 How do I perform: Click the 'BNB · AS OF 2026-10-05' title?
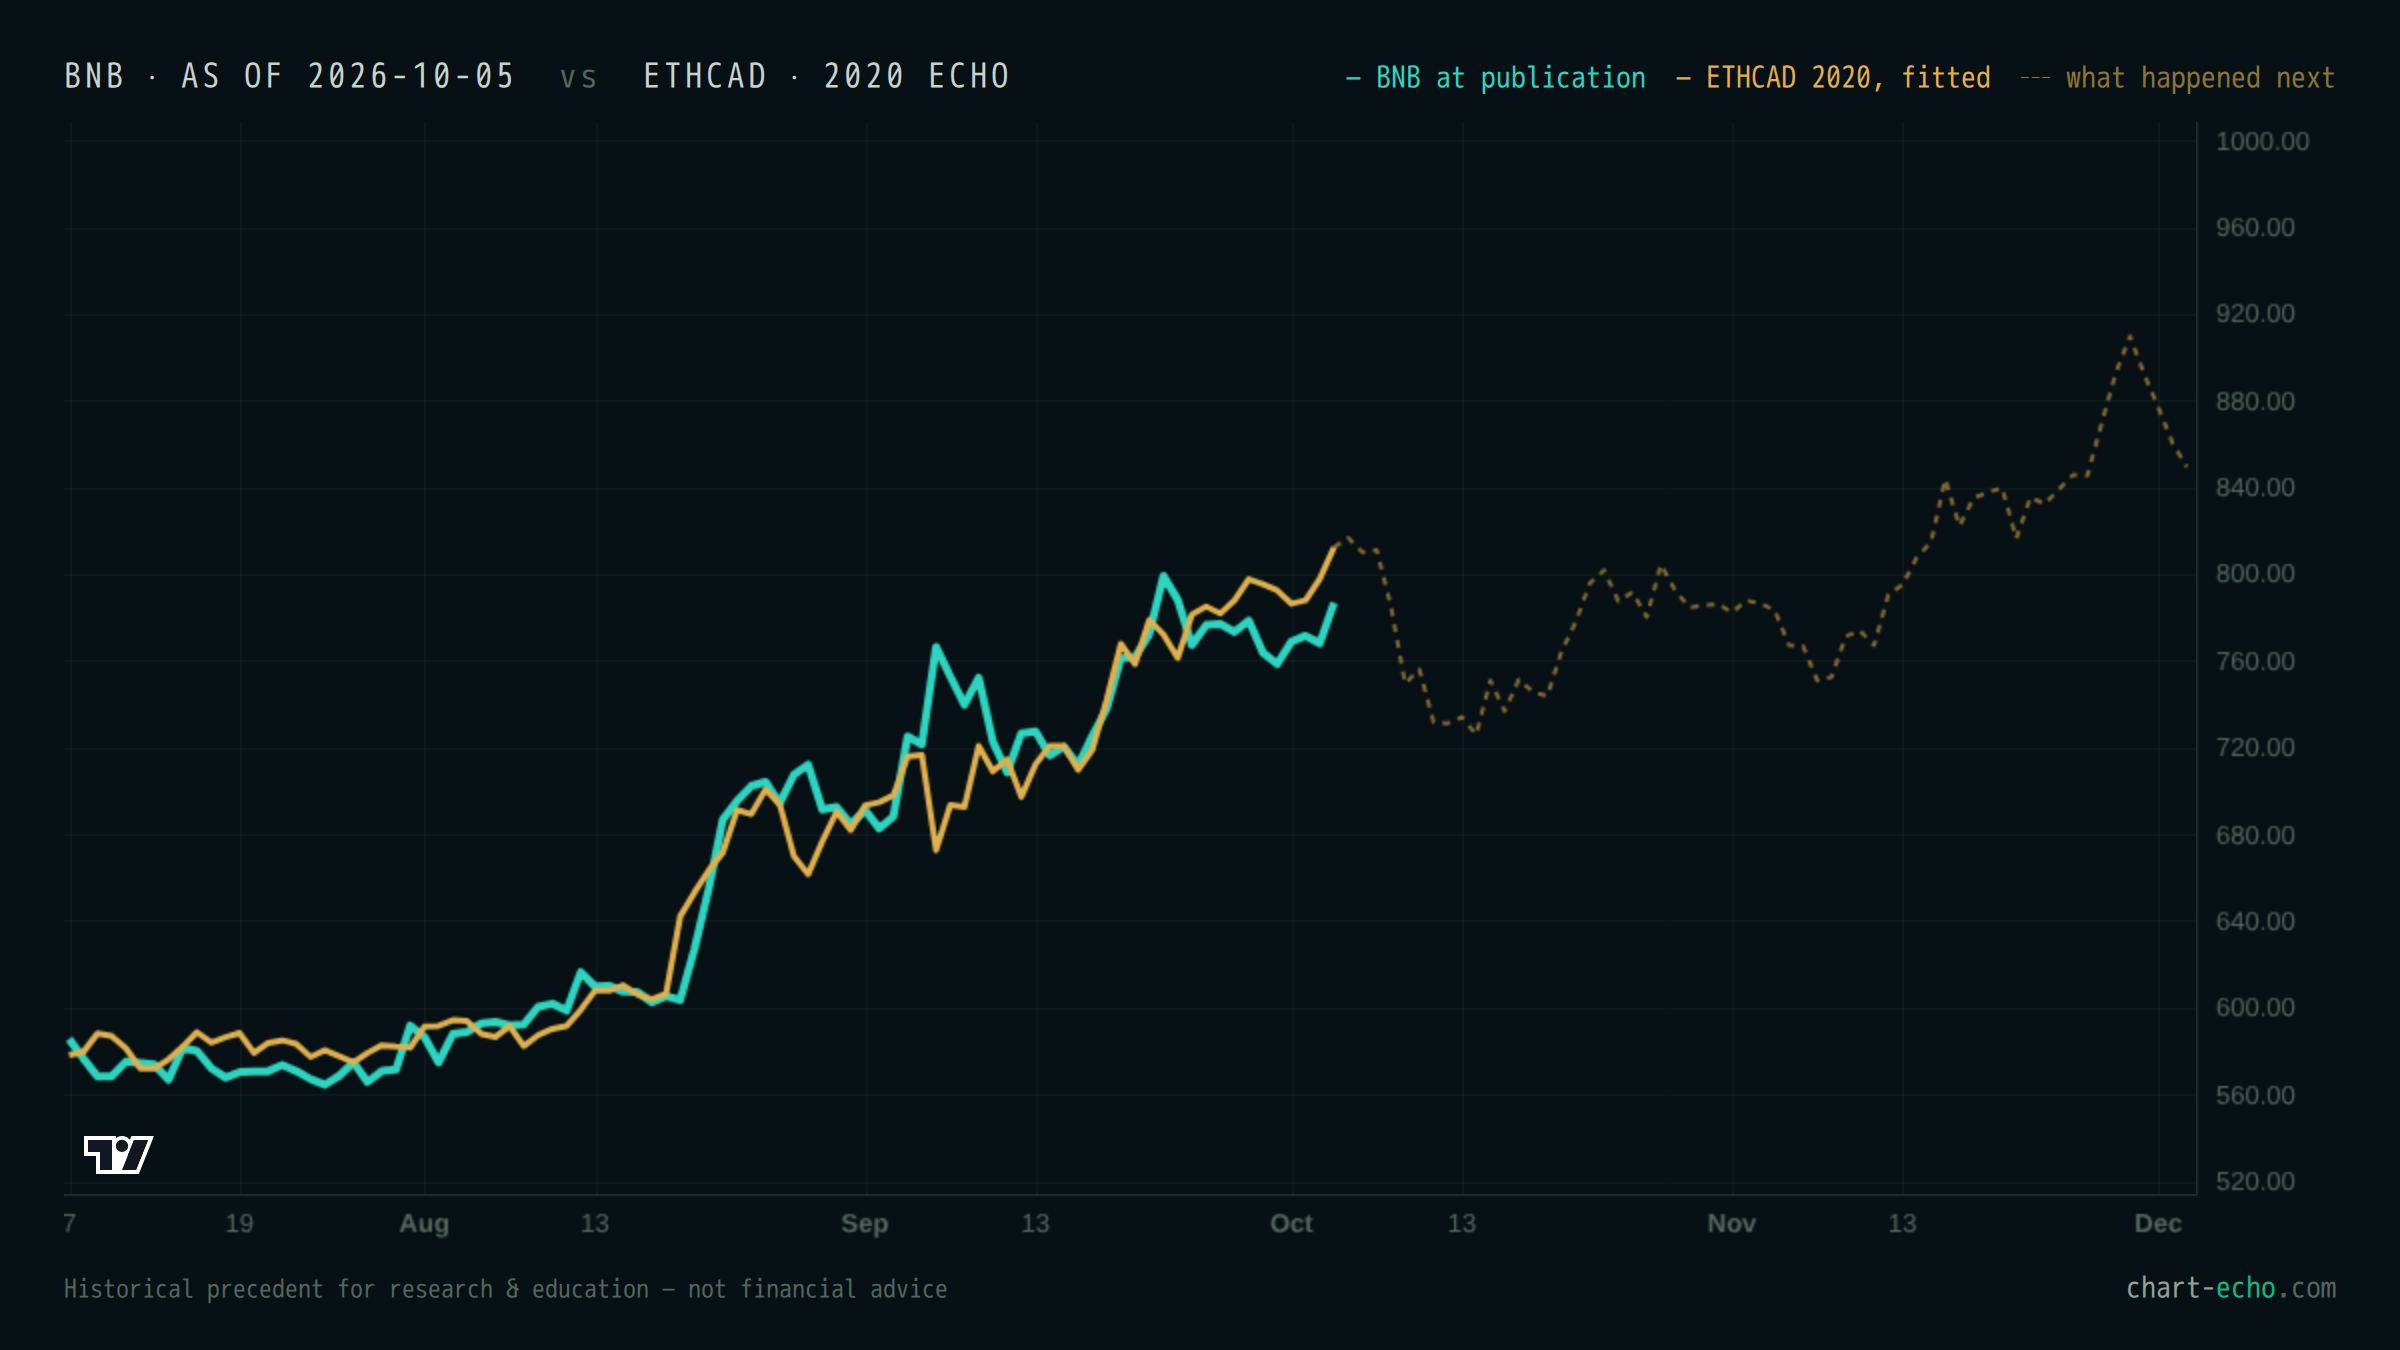pyautogui.click(x=290, y=76)
